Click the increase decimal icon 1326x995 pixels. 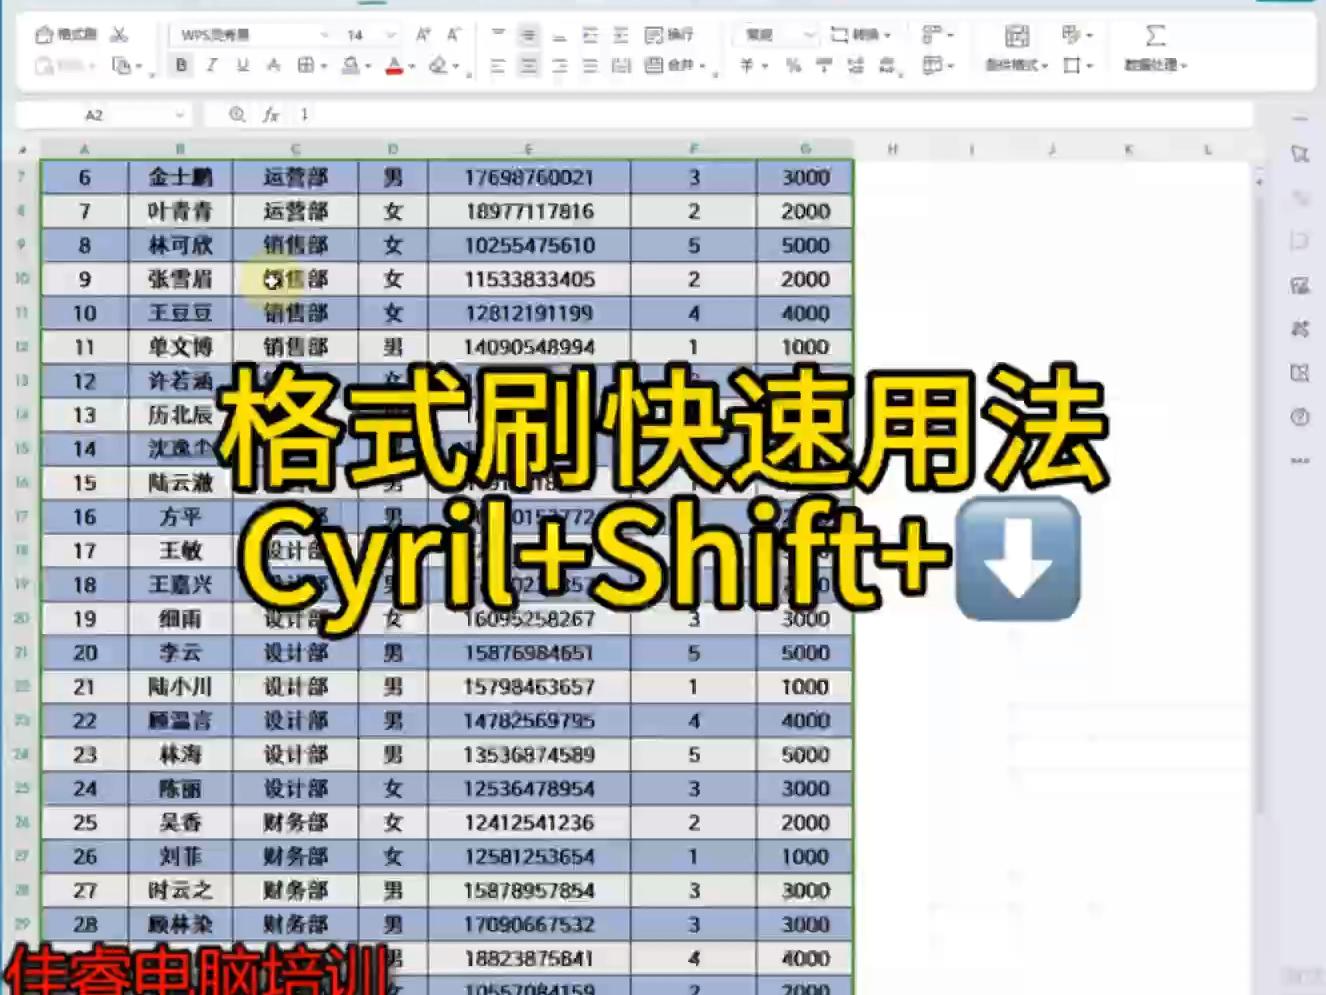(x=855, y=66)
